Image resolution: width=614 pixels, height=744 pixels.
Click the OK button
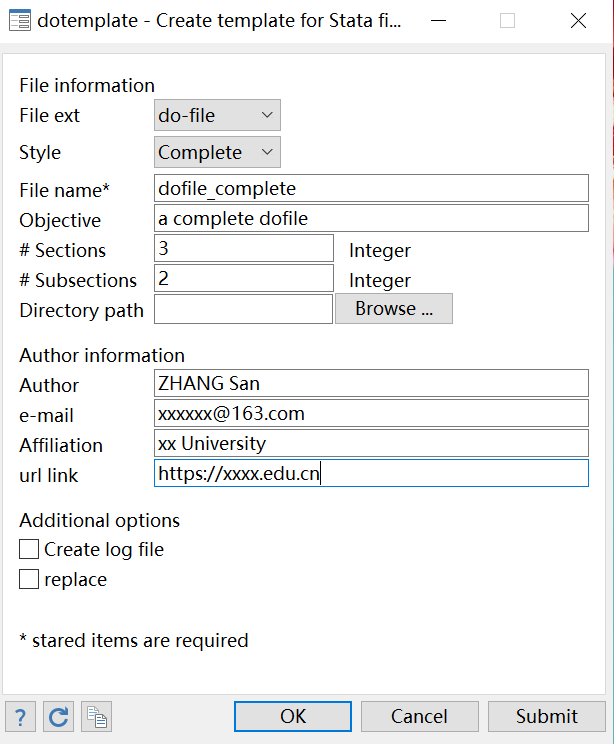(x=293, y=716)
